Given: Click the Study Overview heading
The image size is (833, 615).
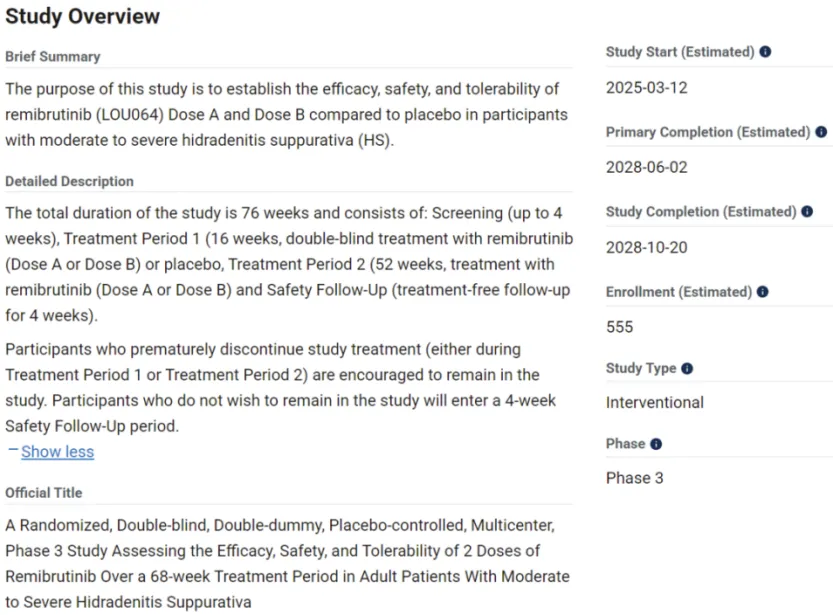Looking at the screenshot, I should tap(82, 16).
